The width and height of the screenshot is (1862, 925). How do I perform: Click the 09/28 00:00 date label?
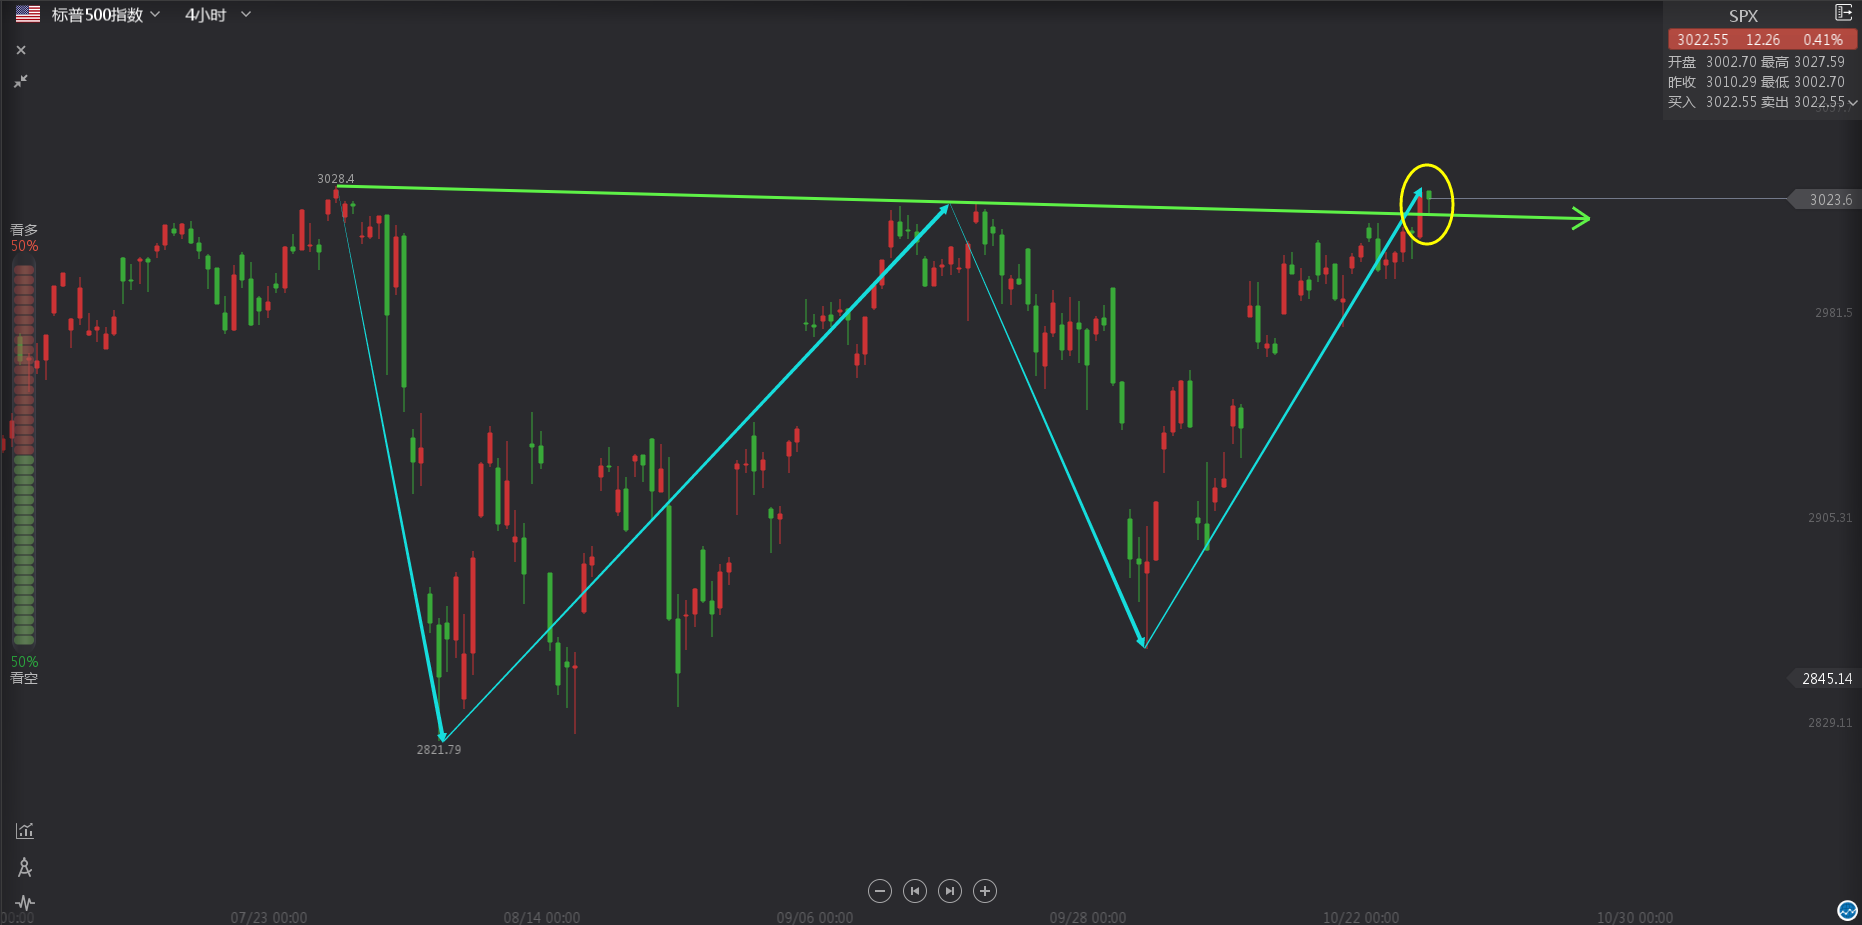(1088, 917)
